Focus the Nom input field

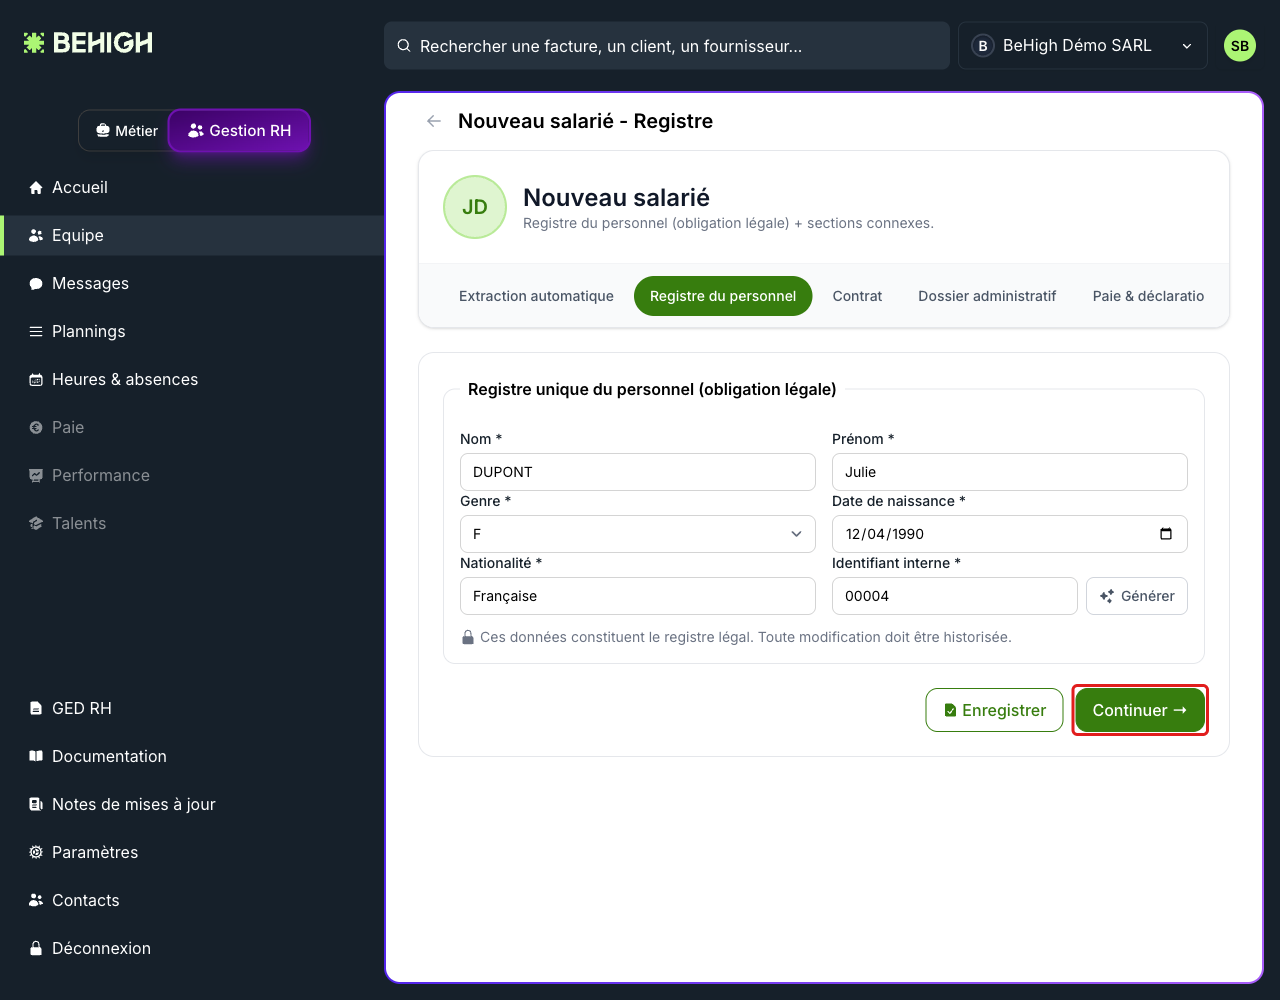638,472
